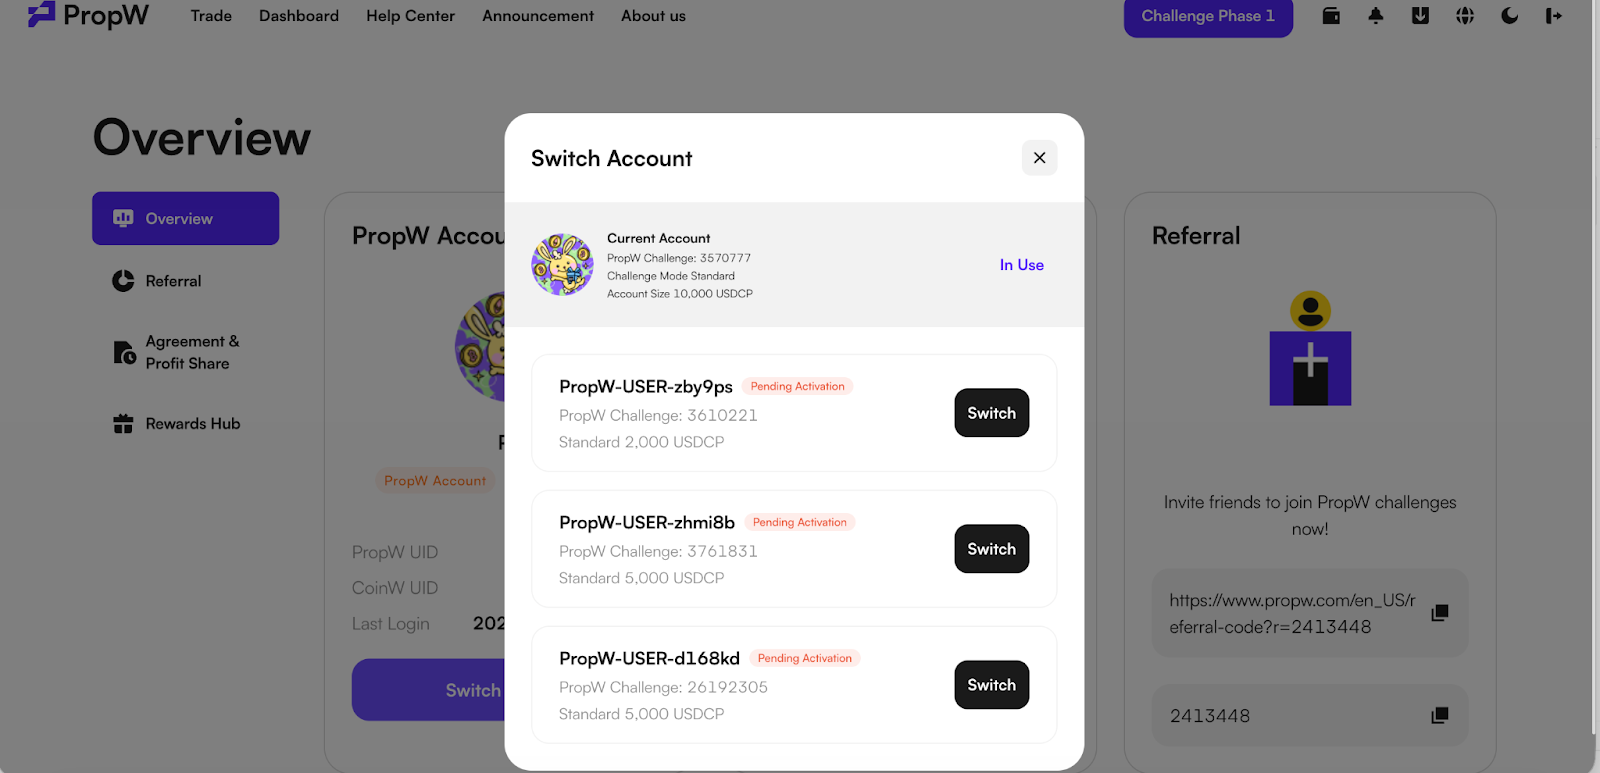Image resolution: width=1600 pixels, height=773 pixels.
Task: Open Agreement & Profit Share section
Action: click(x=177, y=352)
